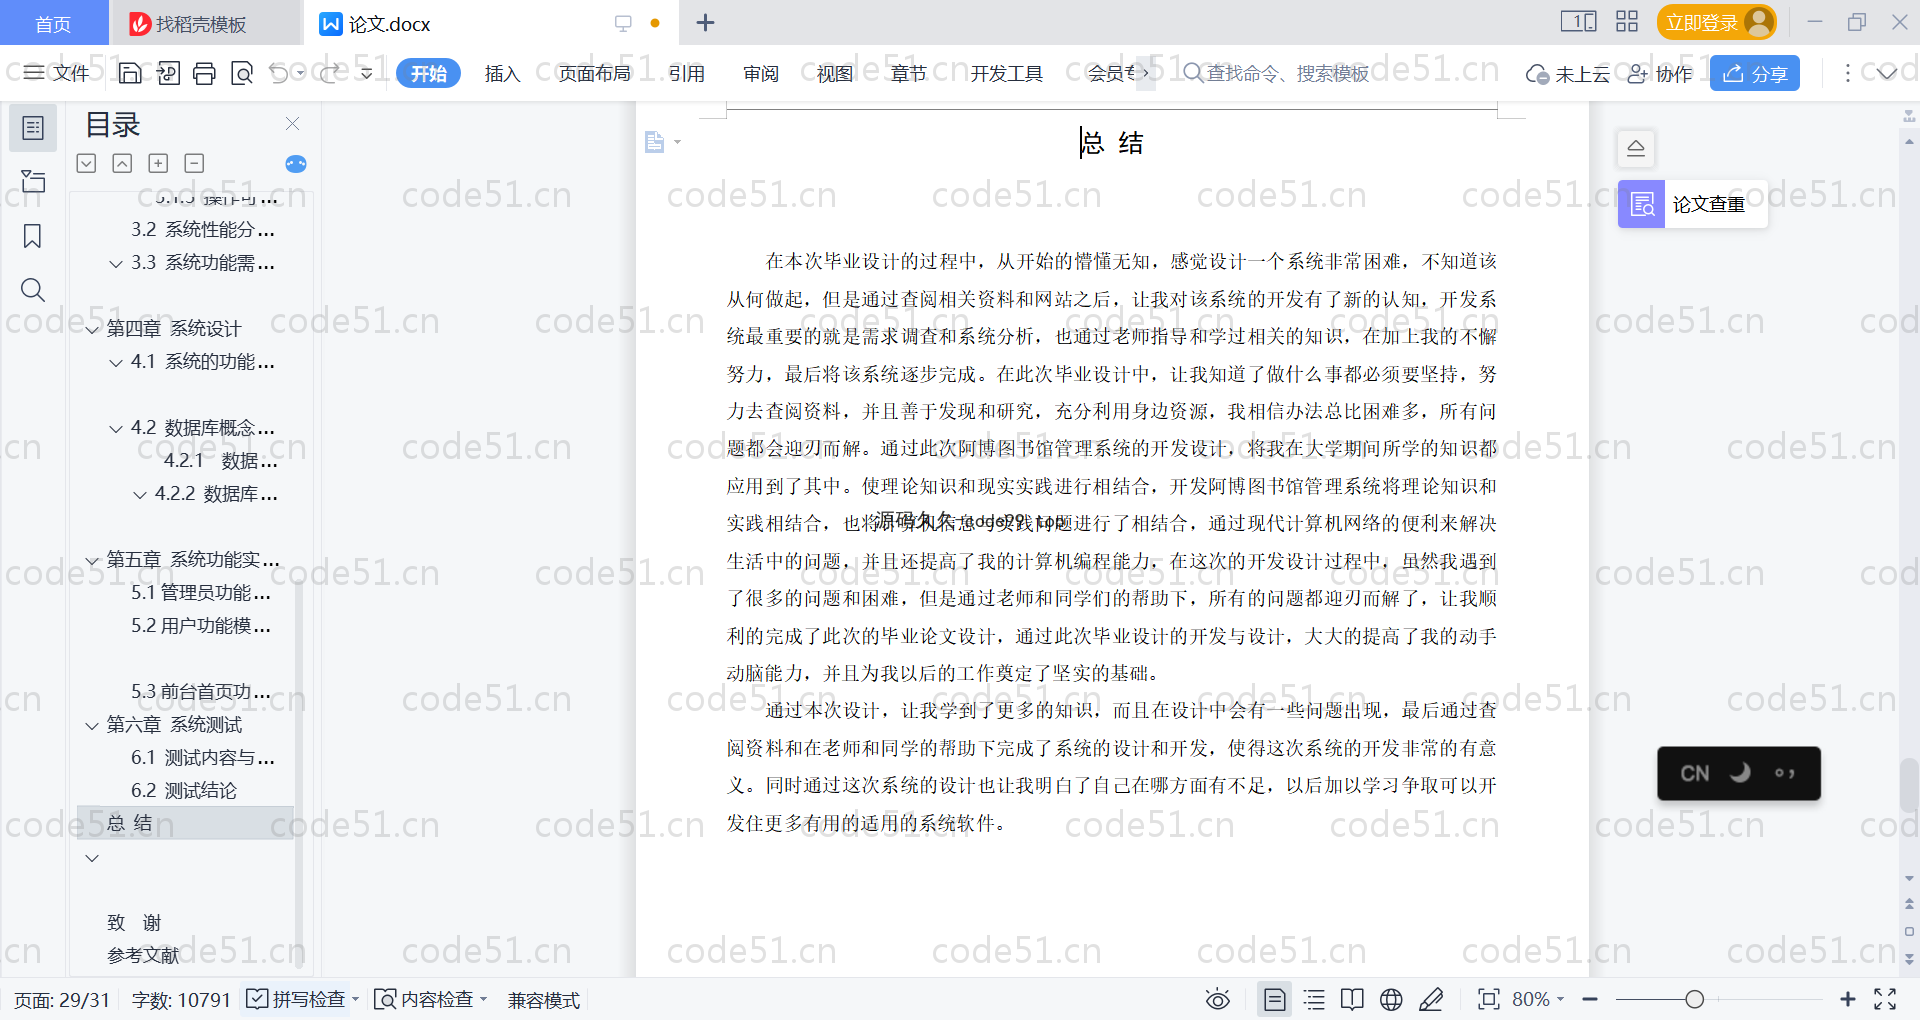This screenshot has height=1020, width=1920.
Task: Click the Undo arrow
Action: (x=279, y=73)
